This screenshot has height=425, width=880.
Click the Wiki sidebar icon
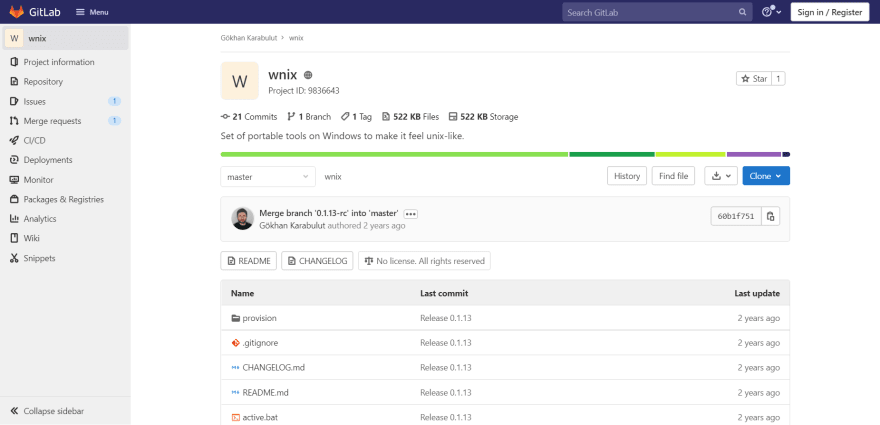14,238
